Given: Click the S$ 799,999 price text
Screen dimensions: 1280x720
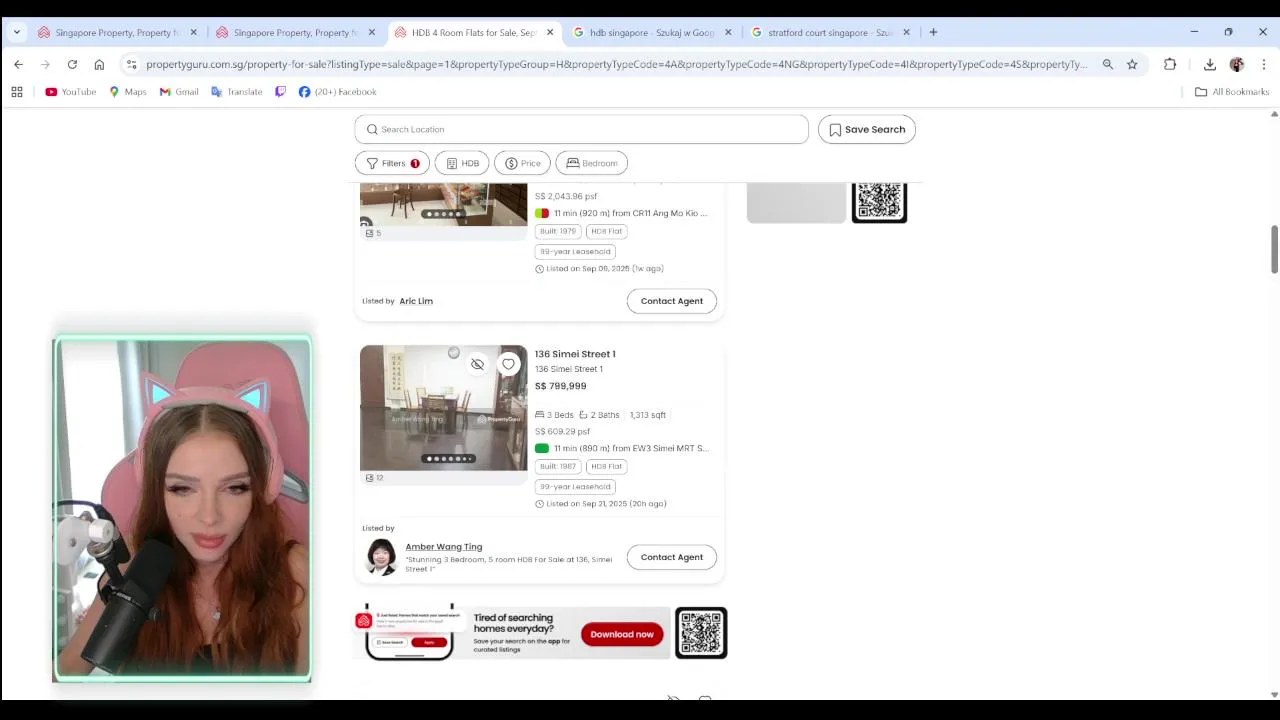Looking at the screenshot, I should point(561,386).
